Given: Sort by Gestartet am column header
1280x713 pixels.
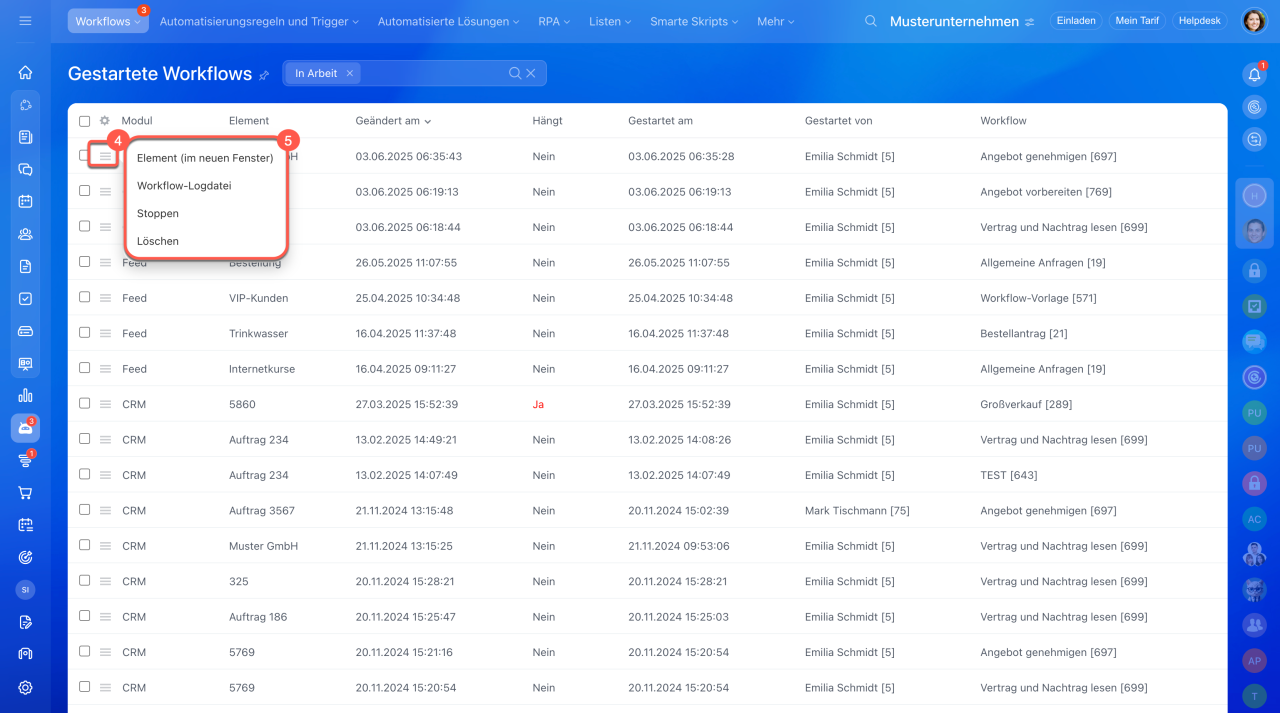Looking at the screenshot, I should [x=660, y=121].
